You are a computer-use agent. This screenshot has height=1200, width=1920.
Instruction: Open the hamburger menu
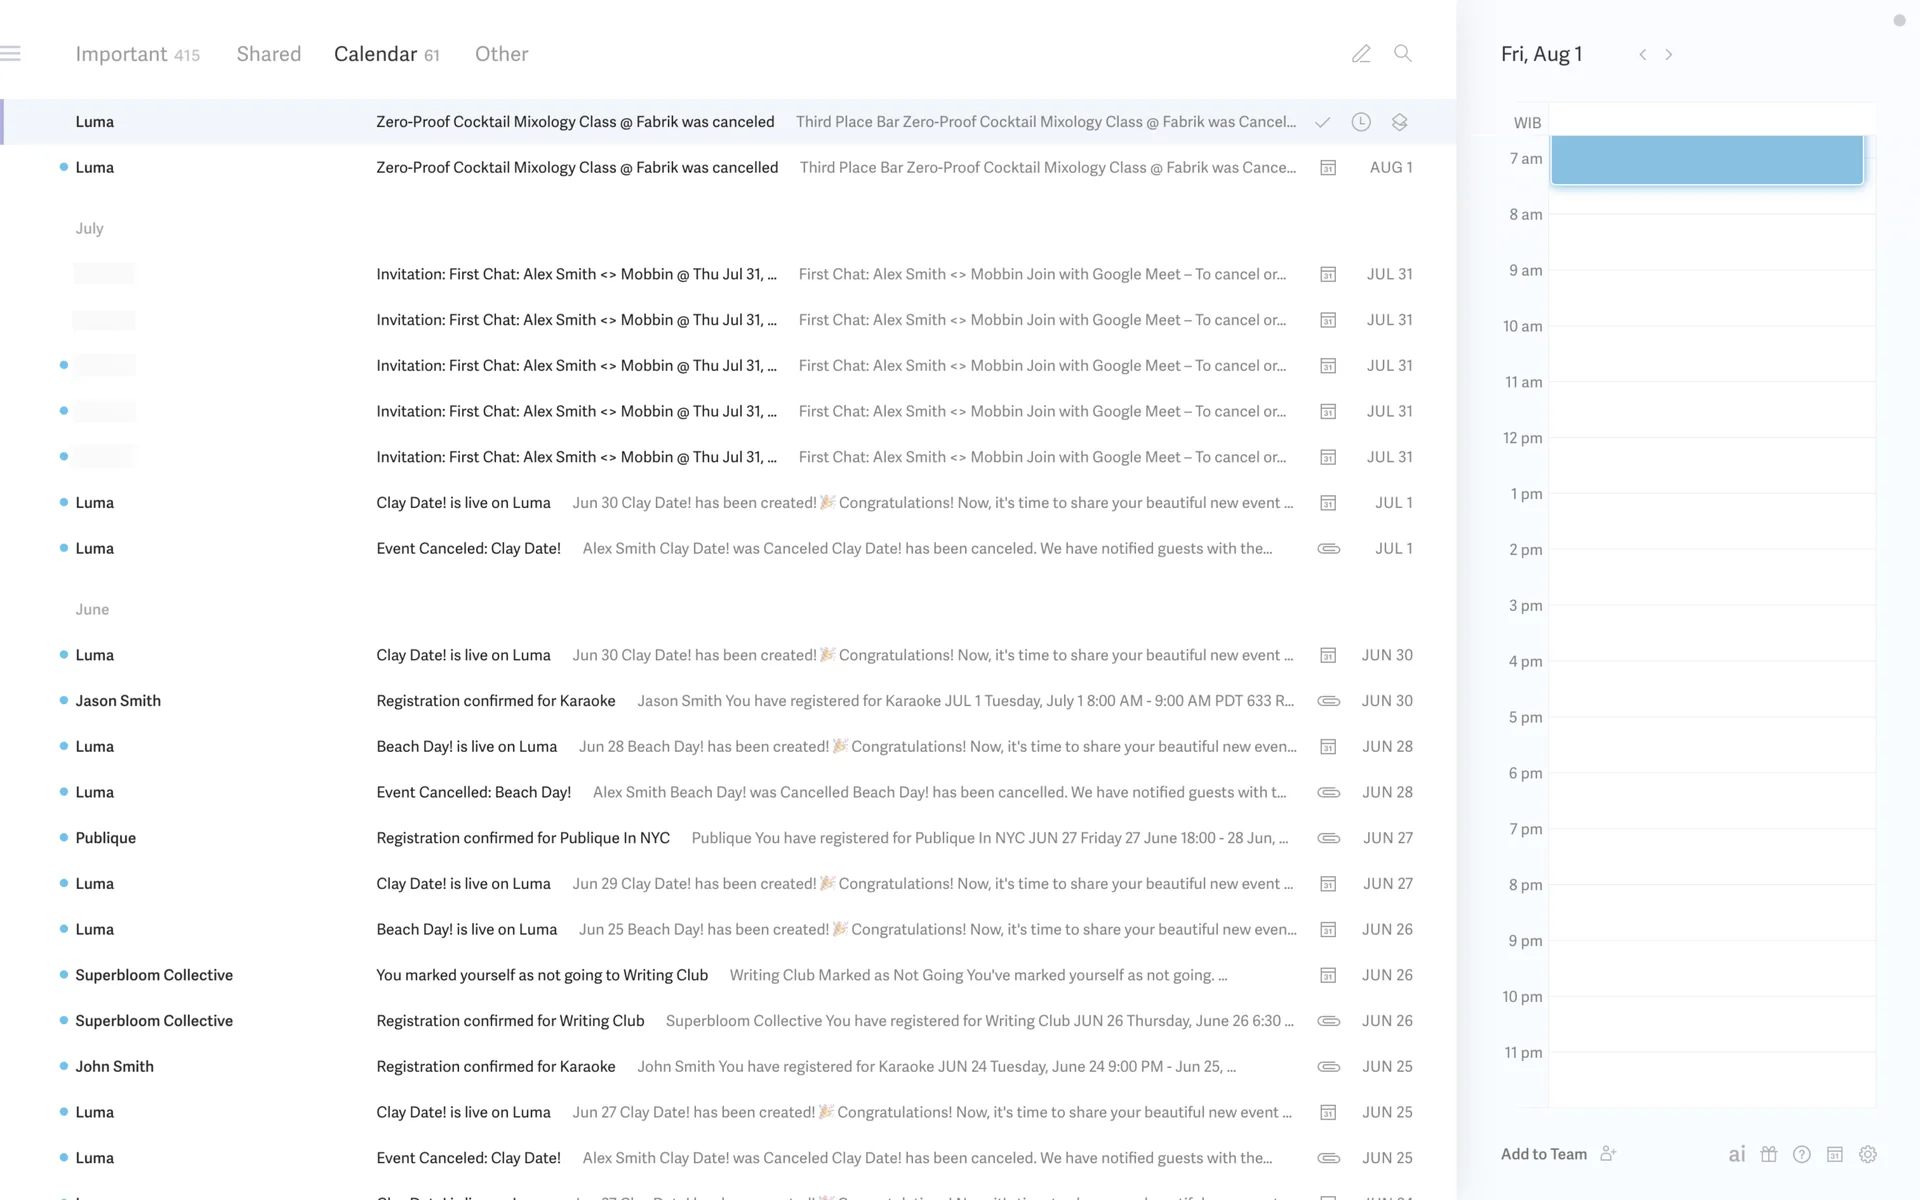pos(11,54)
